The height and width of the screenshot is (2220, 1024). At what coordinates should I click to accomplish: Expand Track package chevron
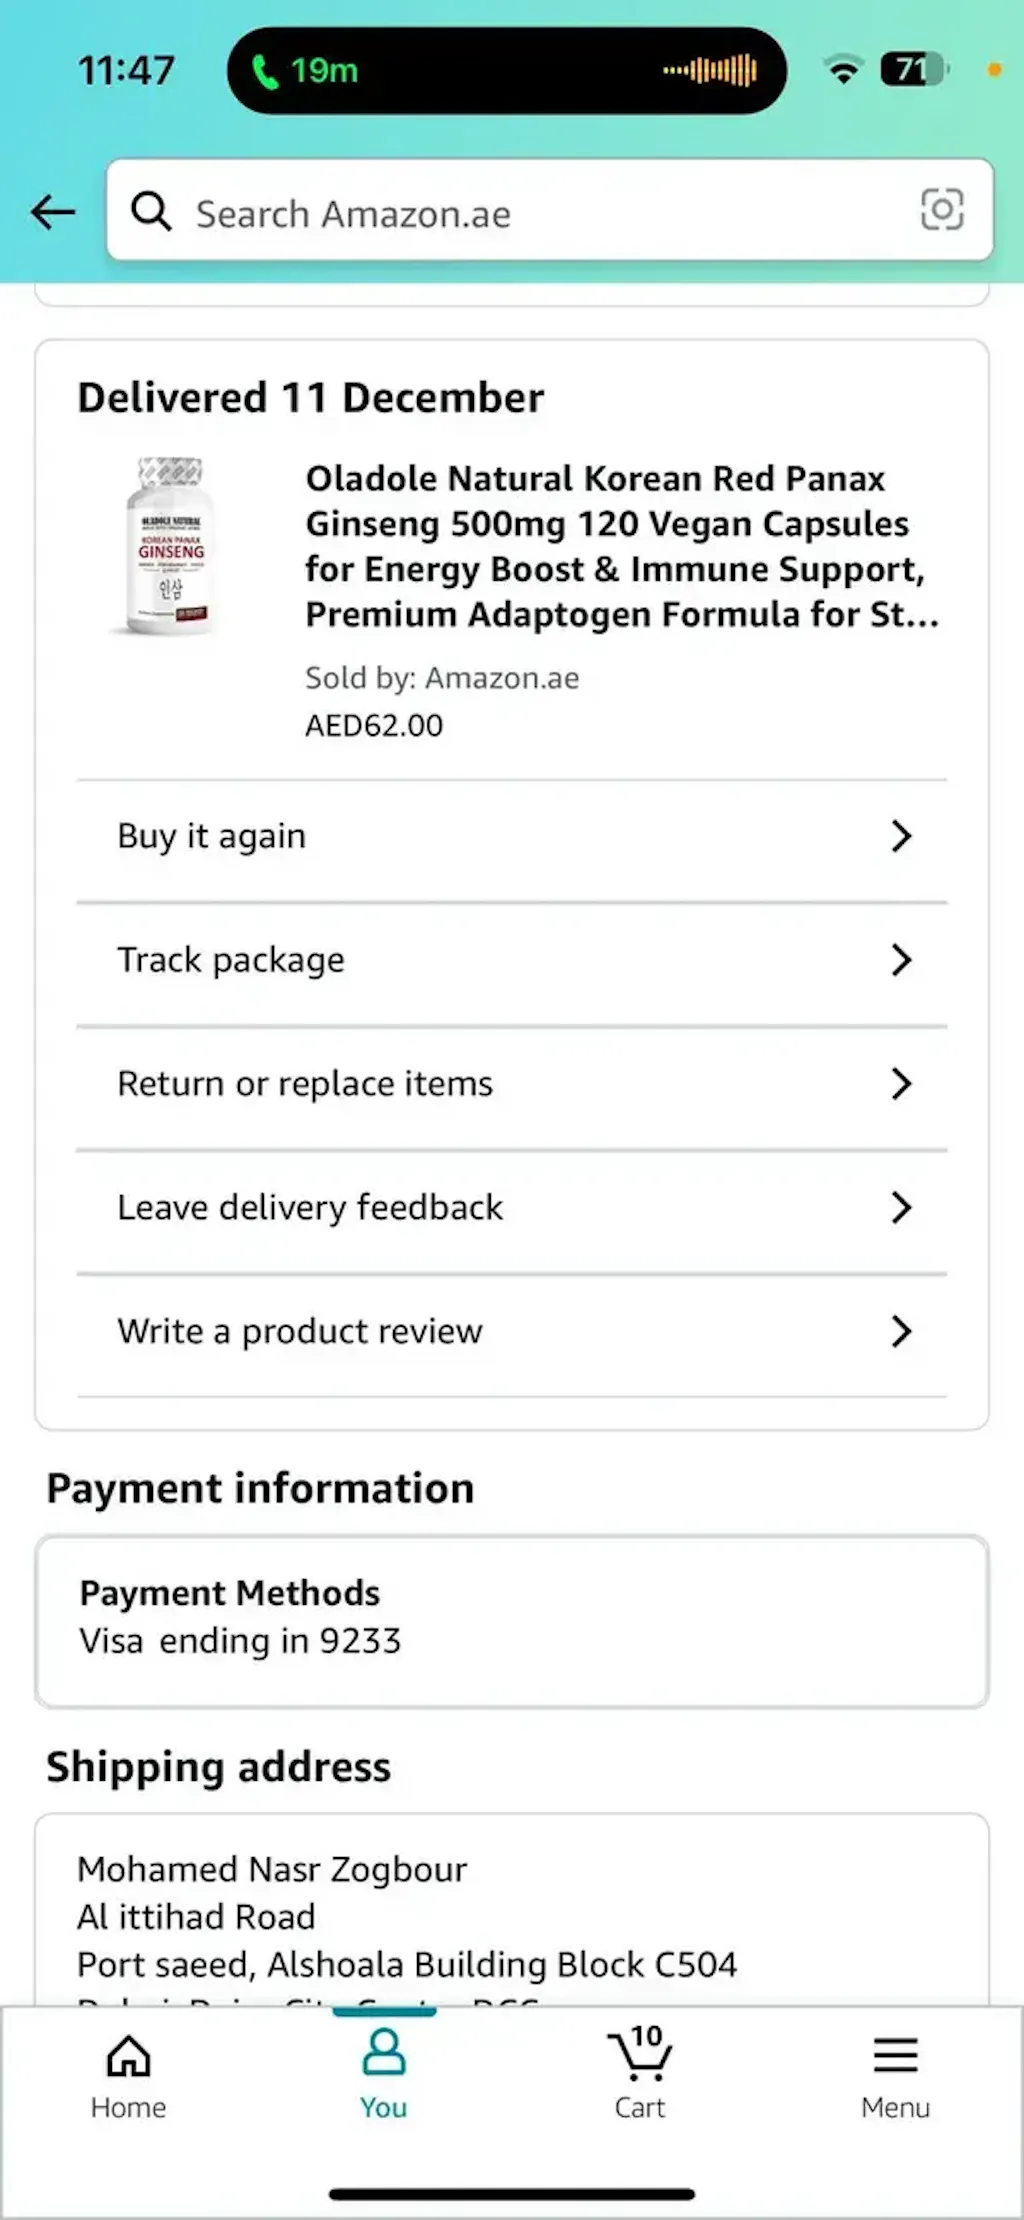901,960
